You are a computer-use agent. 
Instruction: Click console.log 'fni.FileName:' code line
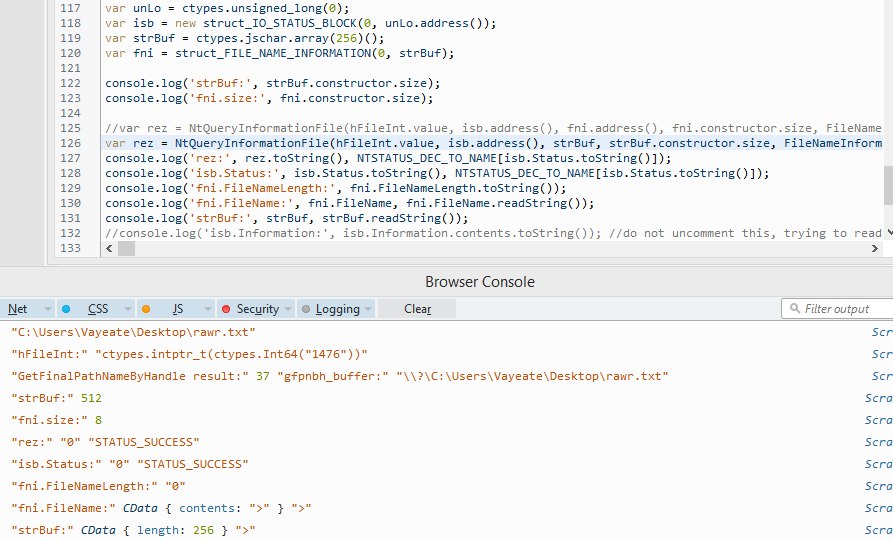click(x=349, y=203)
